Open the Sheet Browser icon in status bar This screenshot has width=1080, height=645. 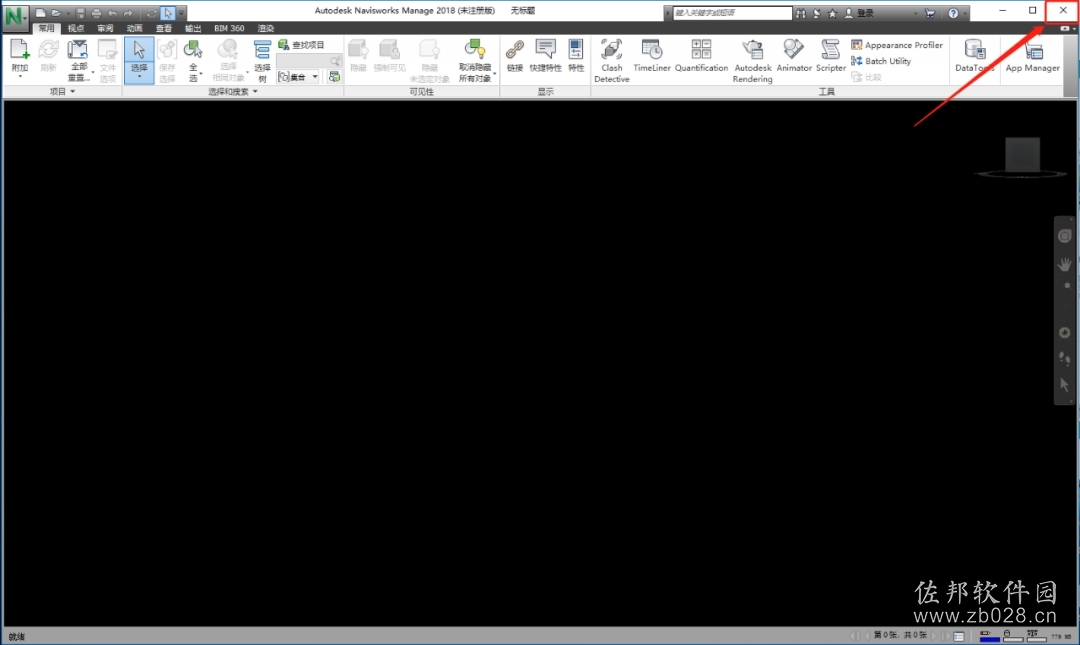pyautogui.click(x=959, y=636)
